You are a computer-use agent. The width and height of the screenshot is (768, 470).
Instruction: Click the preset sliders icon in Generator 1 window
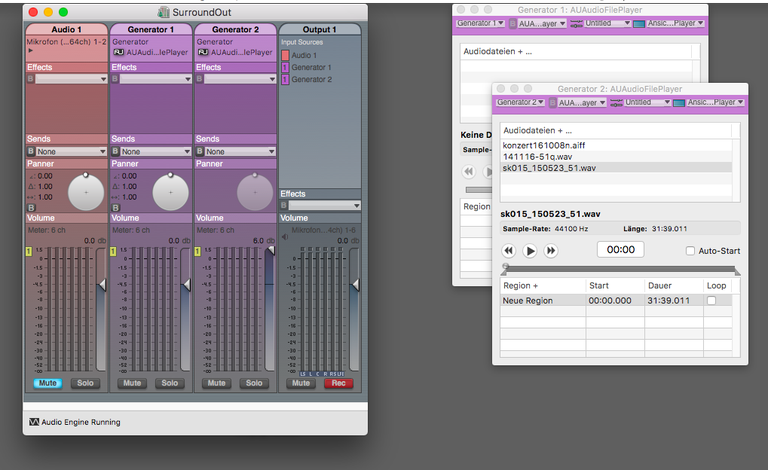576,23
